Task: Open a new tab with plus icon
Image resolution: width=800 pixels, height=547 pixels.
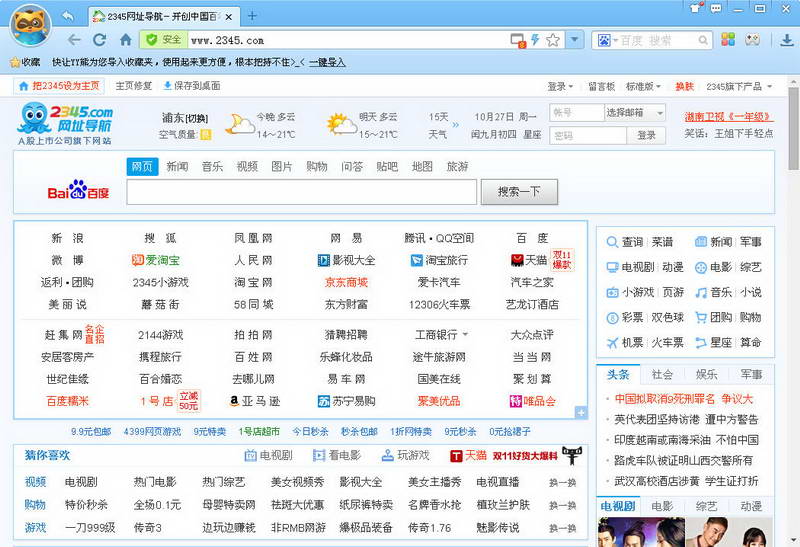Action: tap(252, 16)
